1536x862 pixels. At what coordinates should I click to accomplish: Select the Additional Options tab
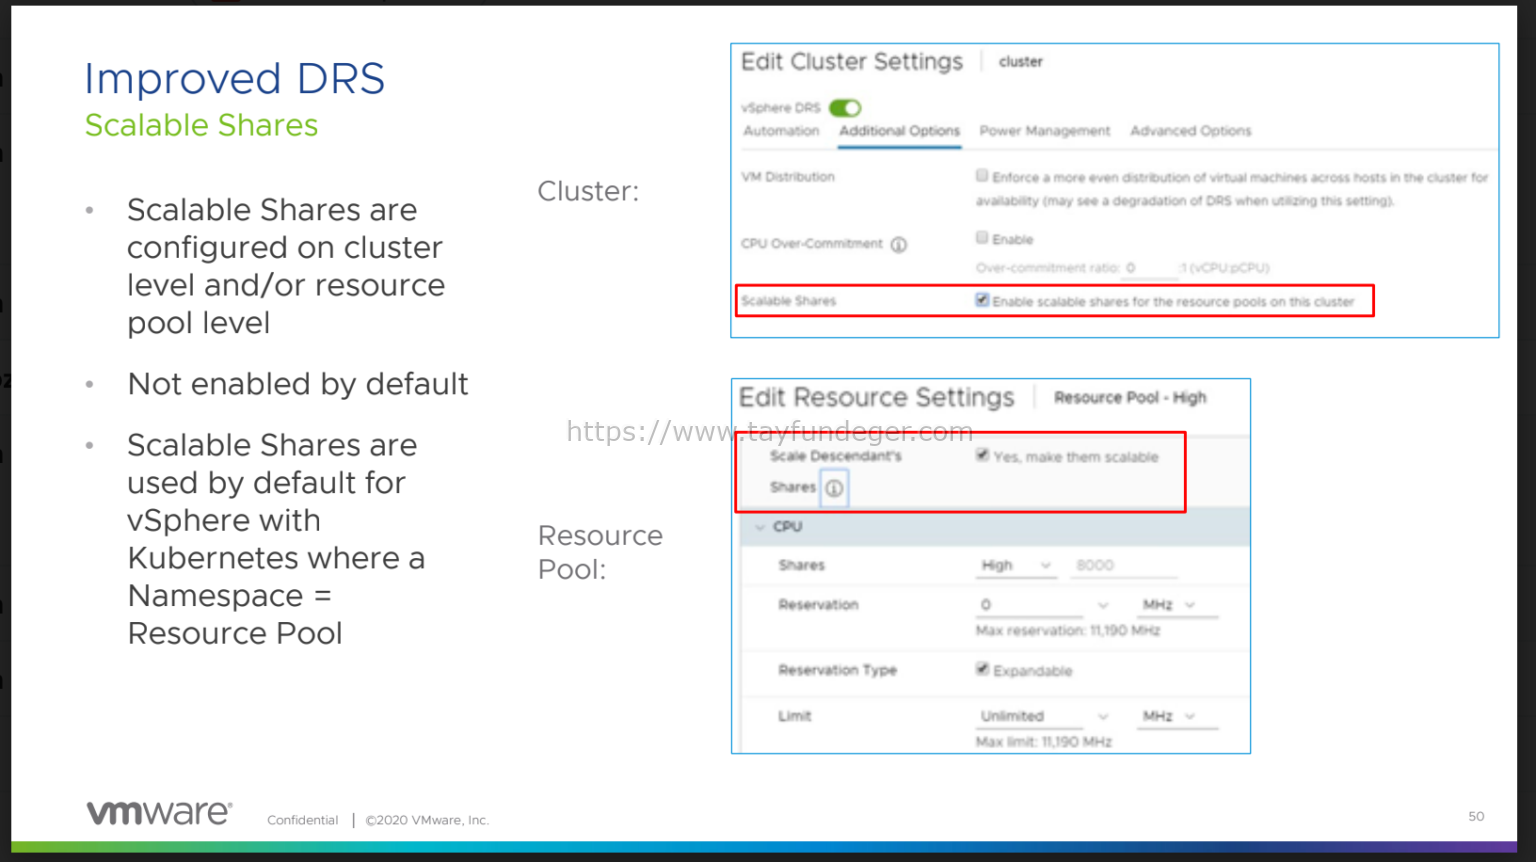click(898, 131)
